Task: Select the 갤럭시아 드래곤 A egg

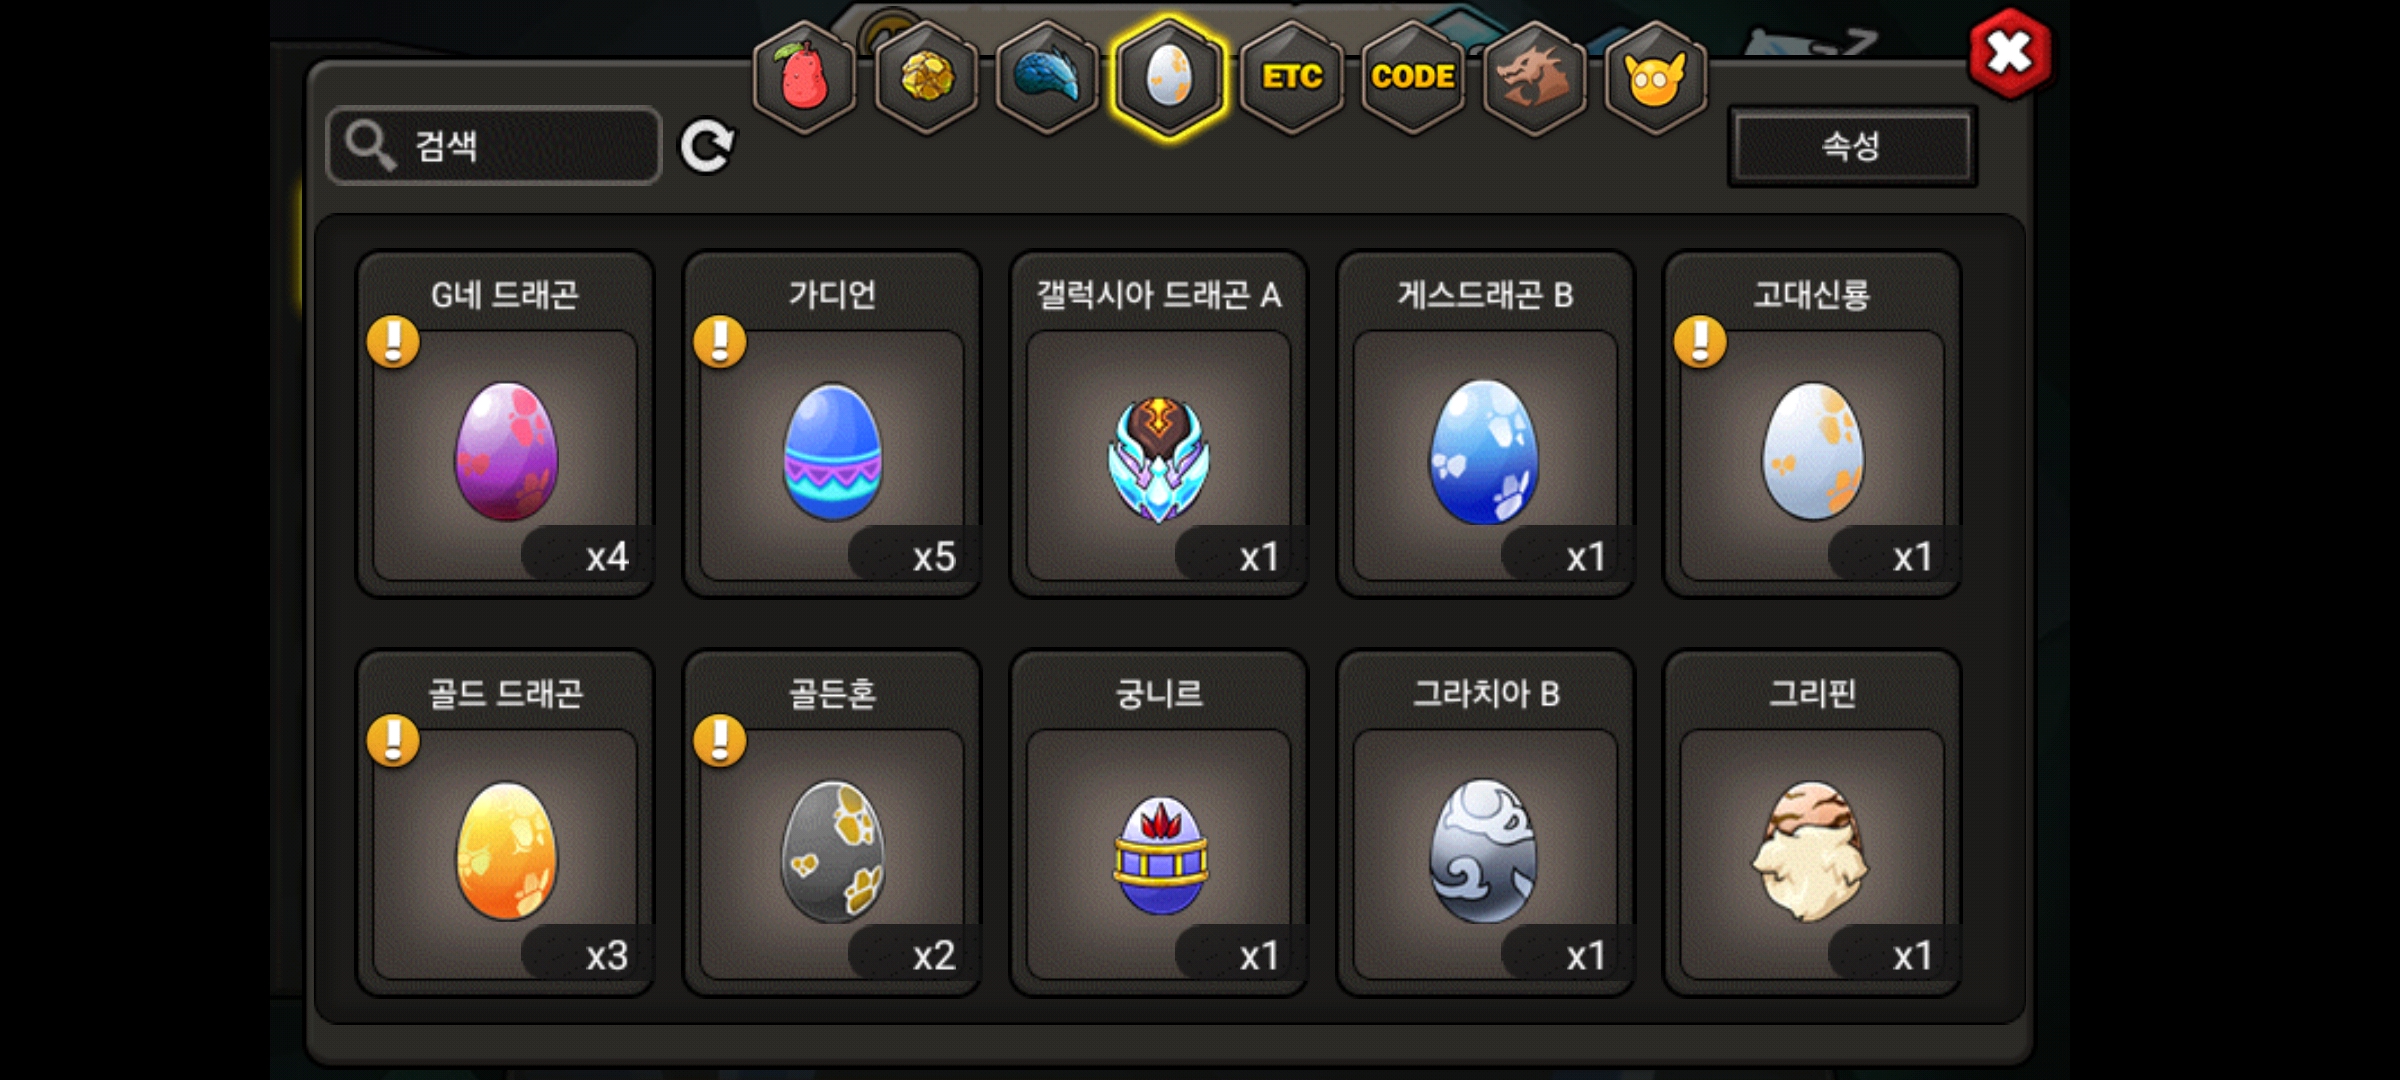Action: tap(1159, 425)
